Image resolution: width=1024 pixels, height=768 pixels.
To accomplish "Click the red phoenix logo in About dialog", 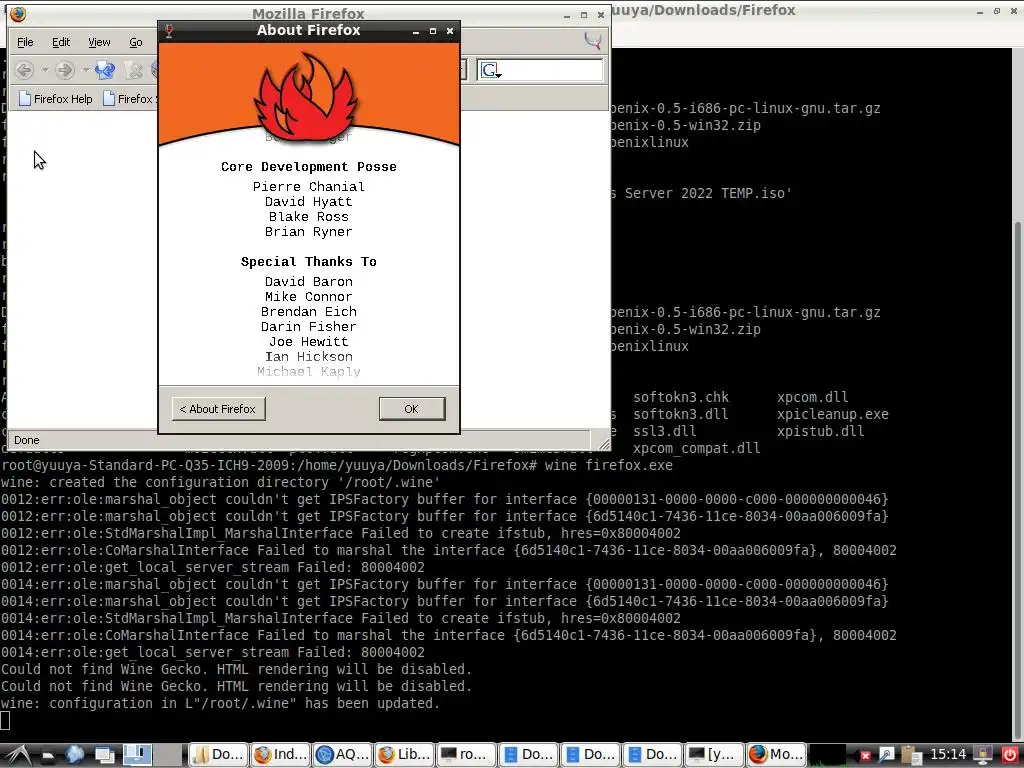I will 306,97.
